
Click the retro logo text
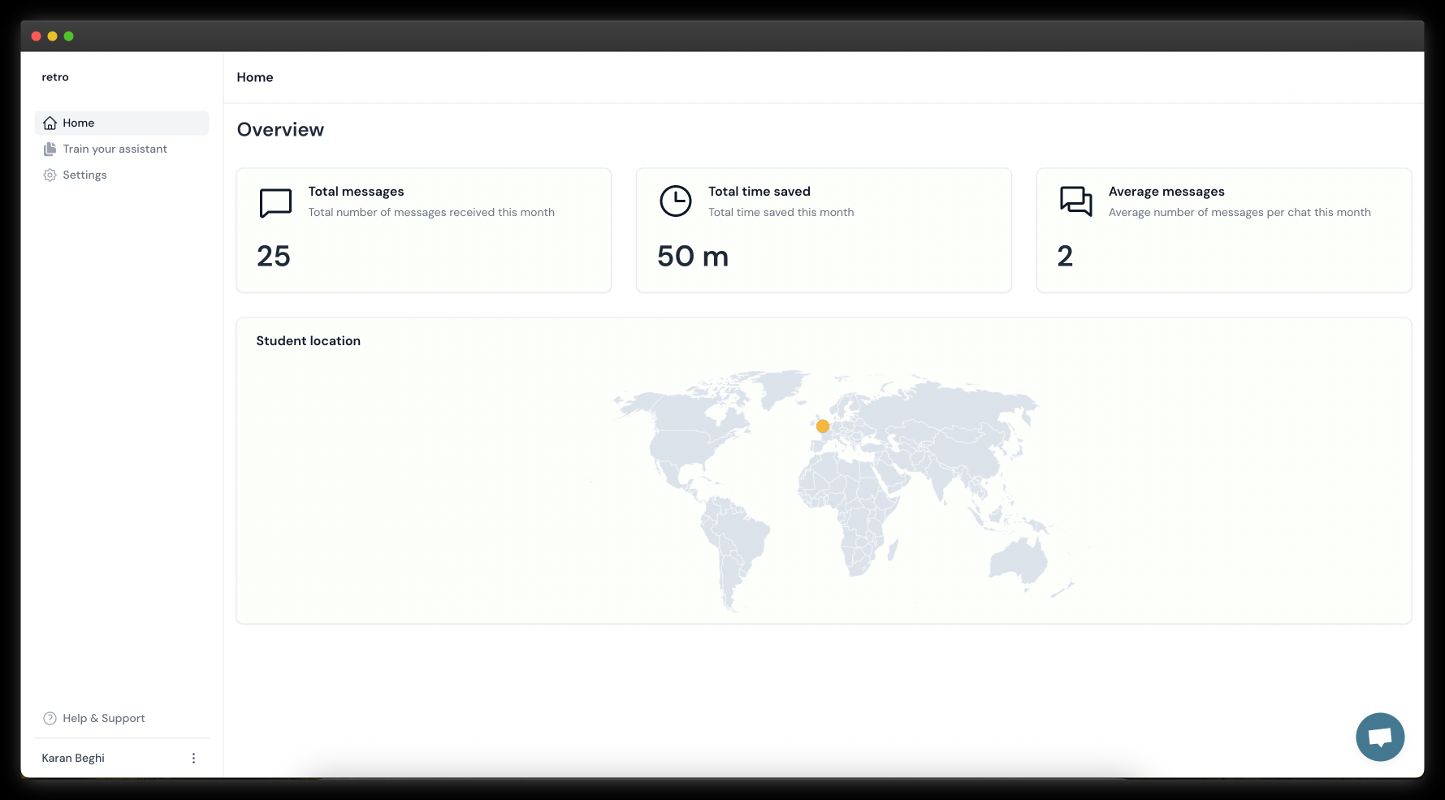tap(55, 77)
